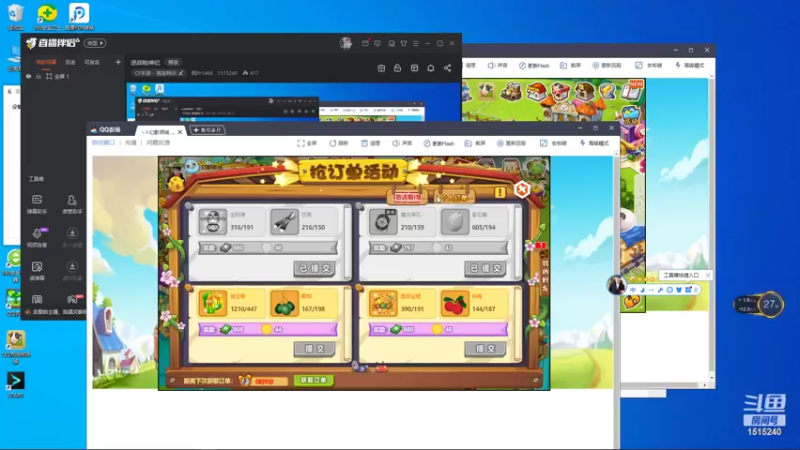This screenshot has width=800, height=450.
Task: Click the gift box icon in stream header
Action: [381, 68]
